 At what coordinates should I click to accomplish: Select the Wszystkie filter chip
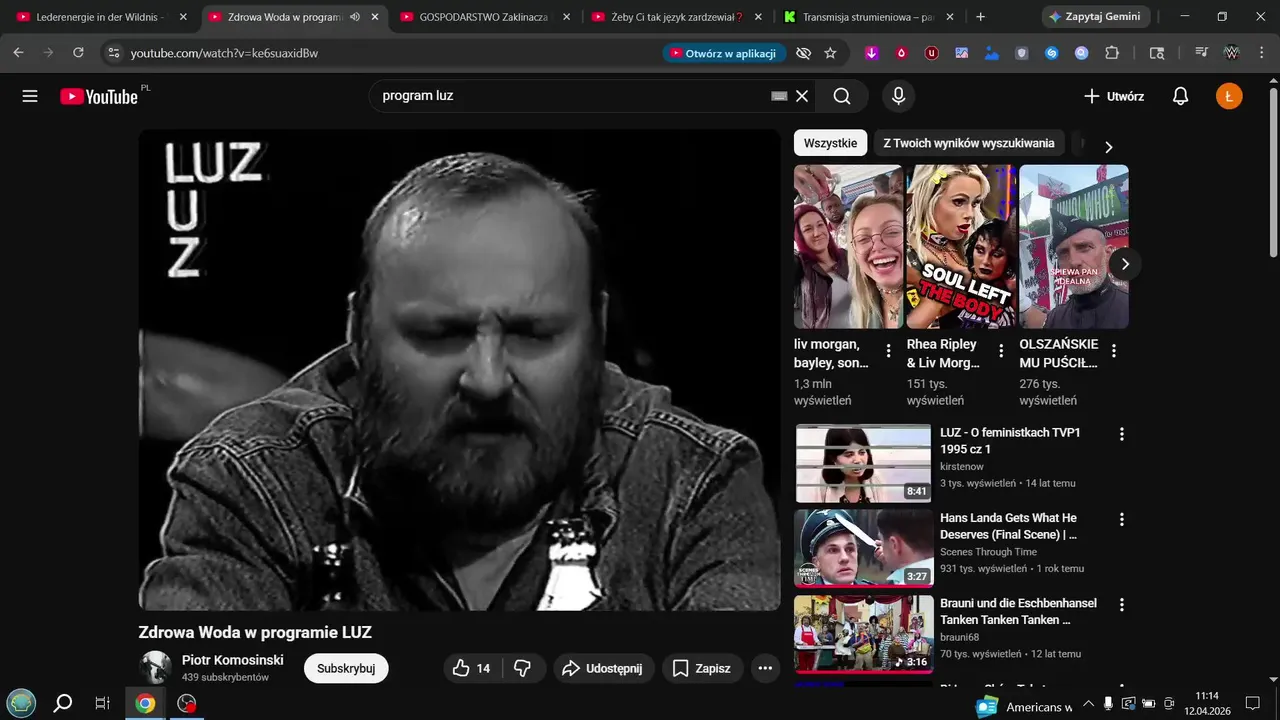click(830, 143)
